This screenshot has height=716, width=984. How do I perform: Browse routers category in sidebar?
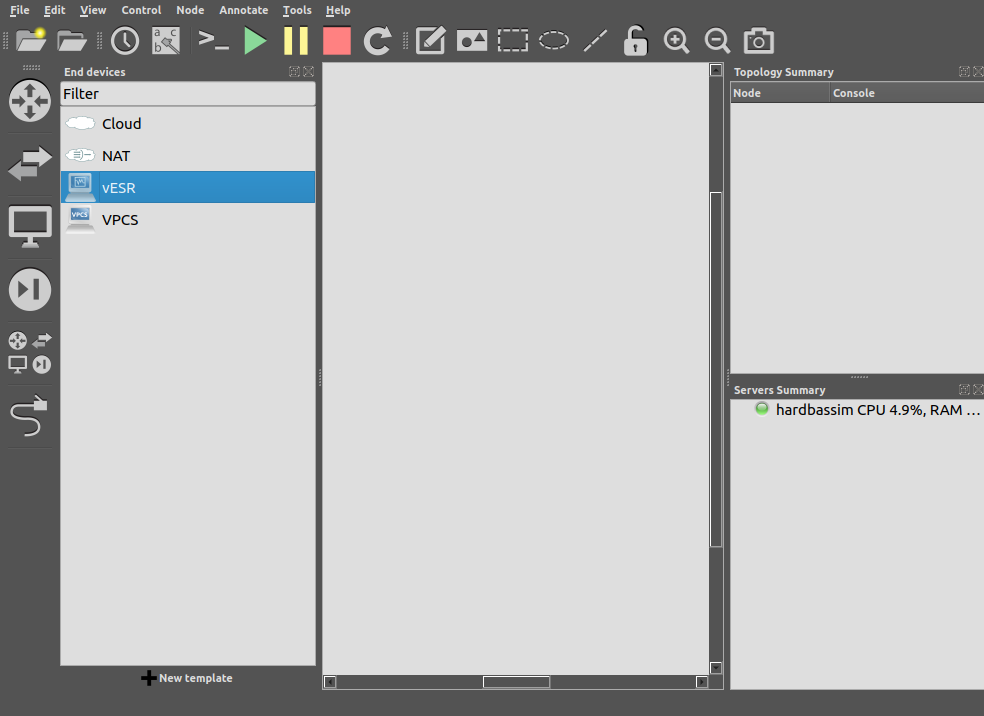tap(30, 101)
